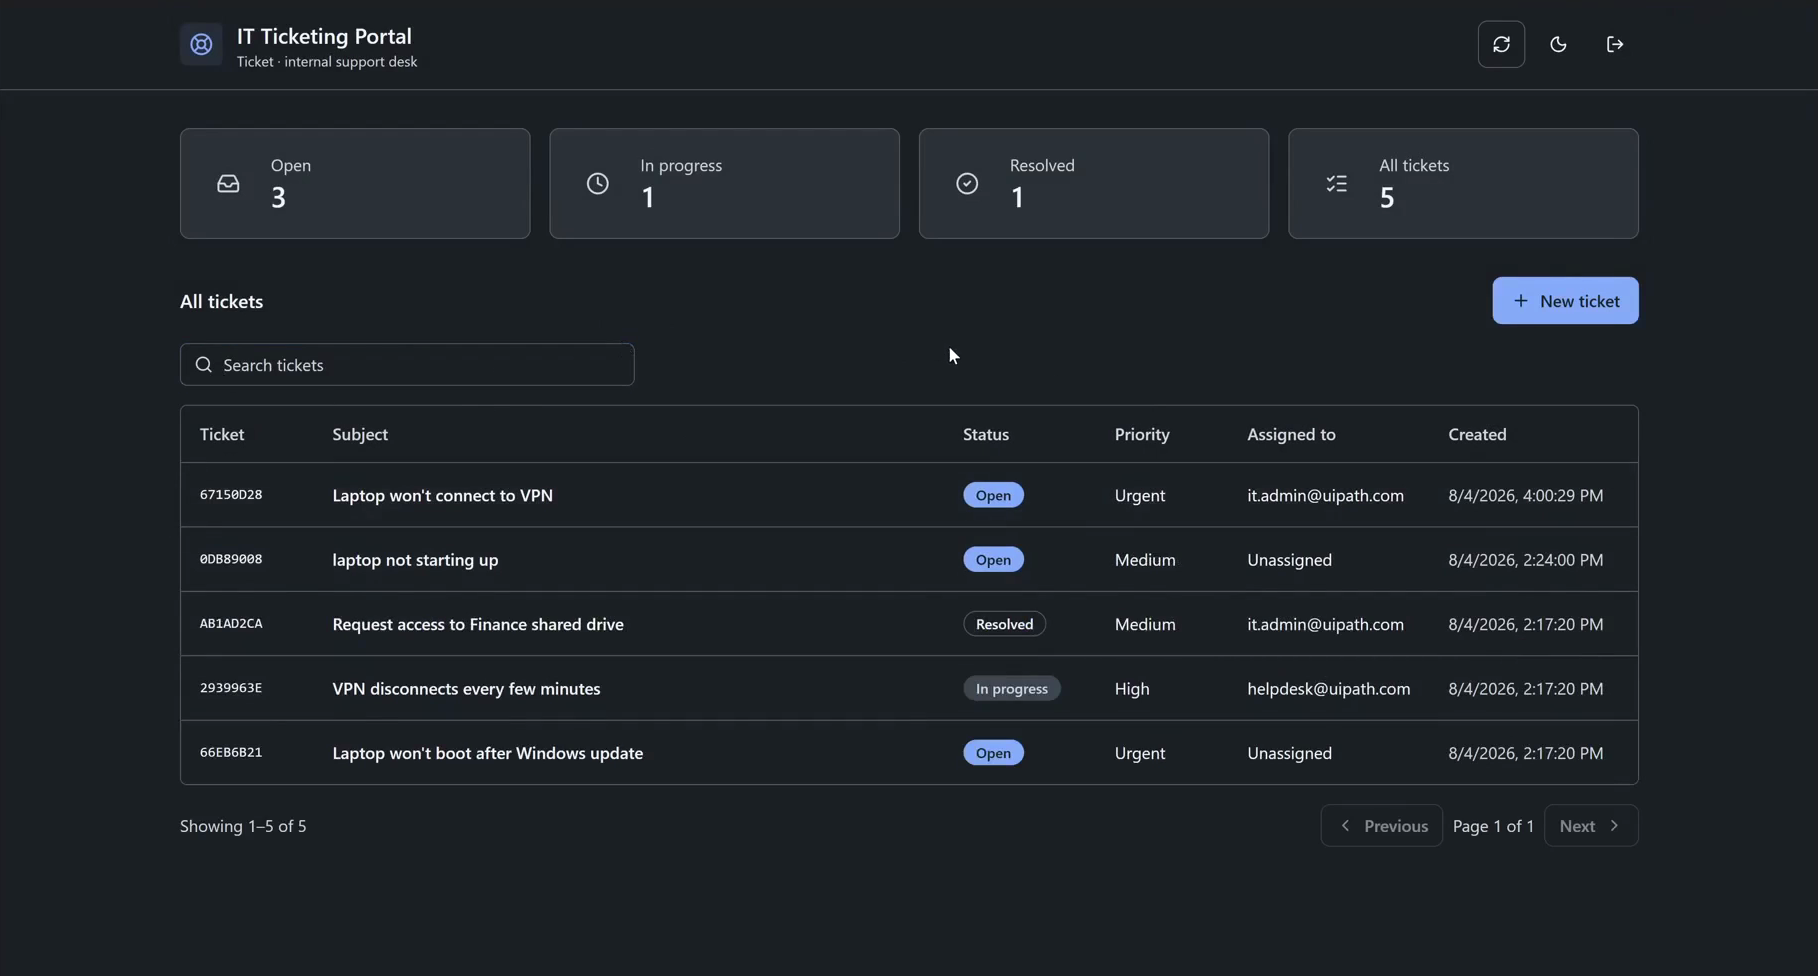Create a New ticket
The width and height of the screenshot is (1818, 976).
tap(1565, 301)
